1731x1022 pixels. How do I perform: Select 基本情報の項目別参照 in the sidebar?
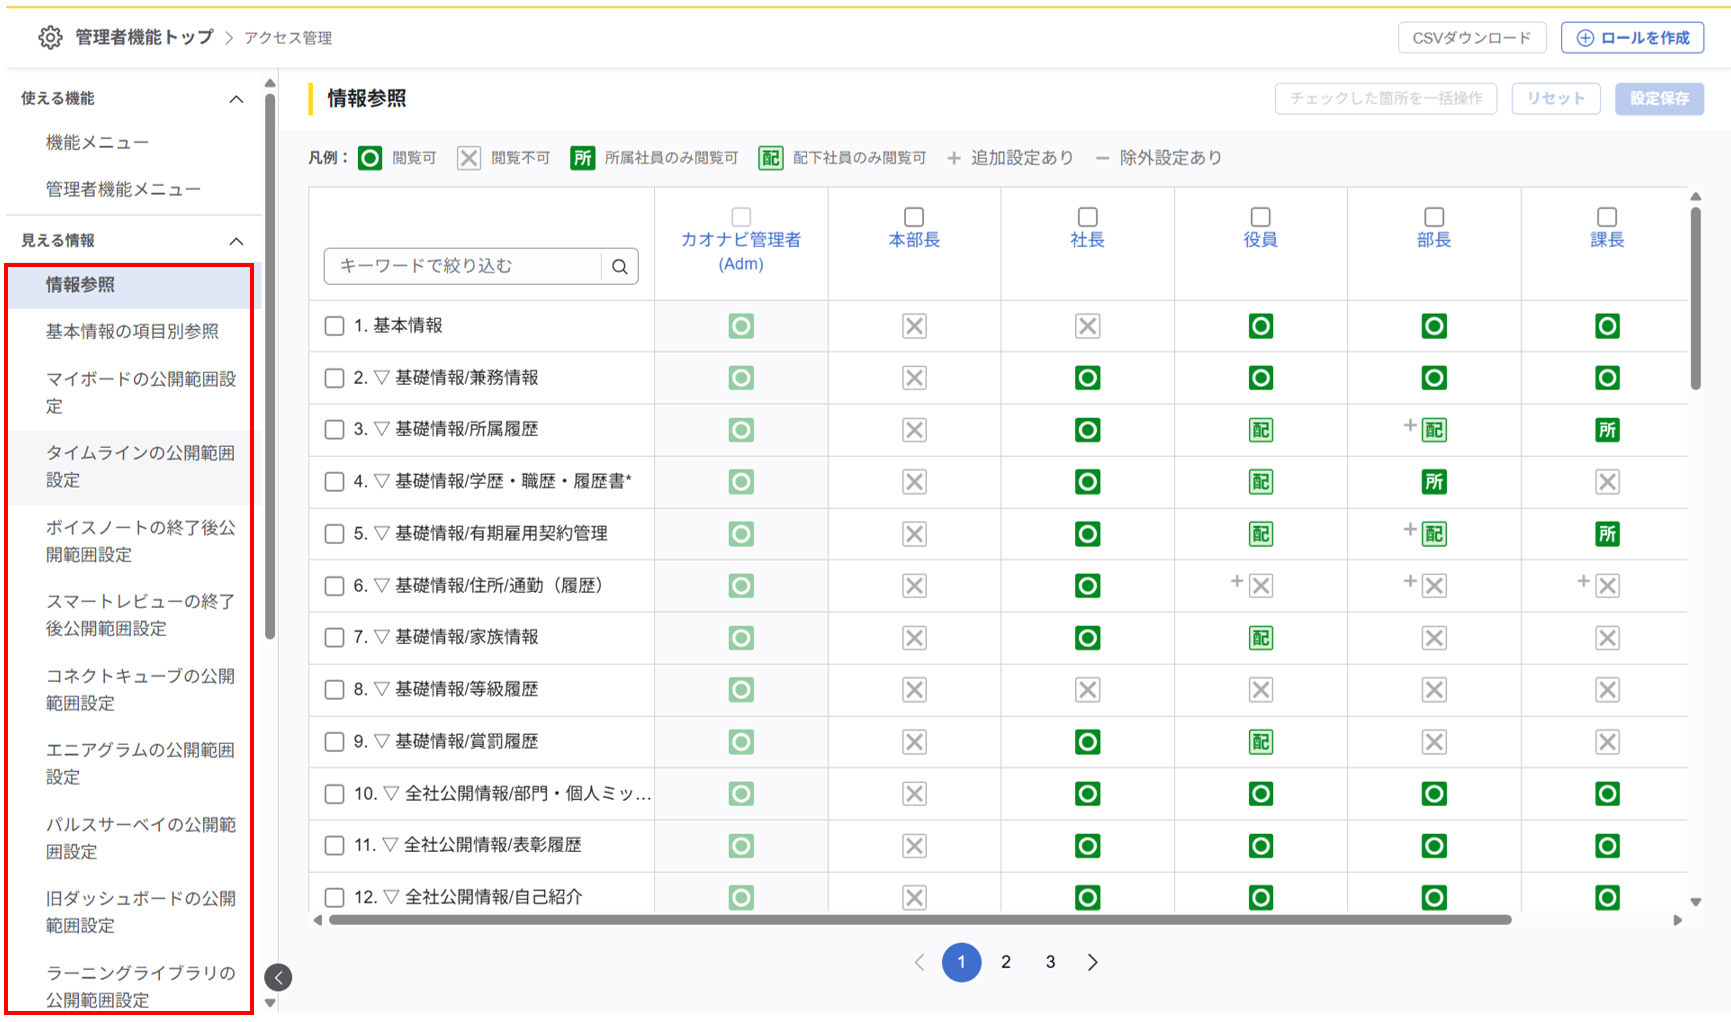point(132,331)
